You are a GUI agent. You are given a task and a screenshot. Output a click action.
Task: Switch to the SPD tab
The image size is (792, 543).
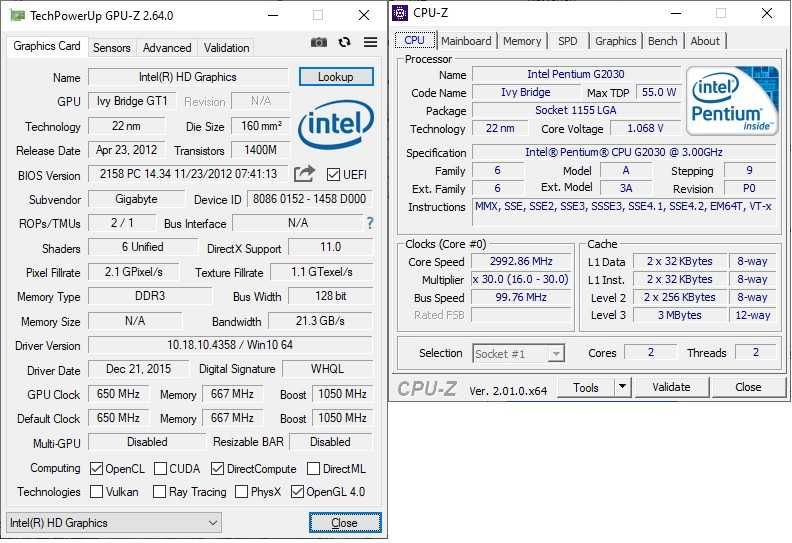[x=567, y=41]
